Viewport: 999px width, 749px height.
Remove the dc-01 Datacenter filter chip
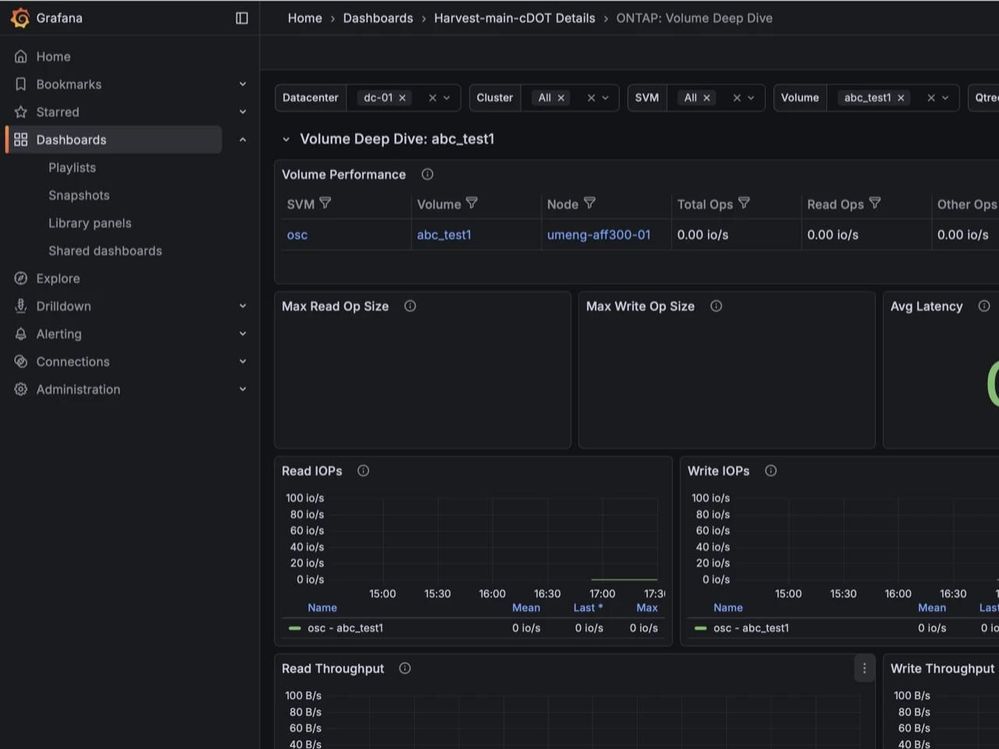click(x=402, y=97)
